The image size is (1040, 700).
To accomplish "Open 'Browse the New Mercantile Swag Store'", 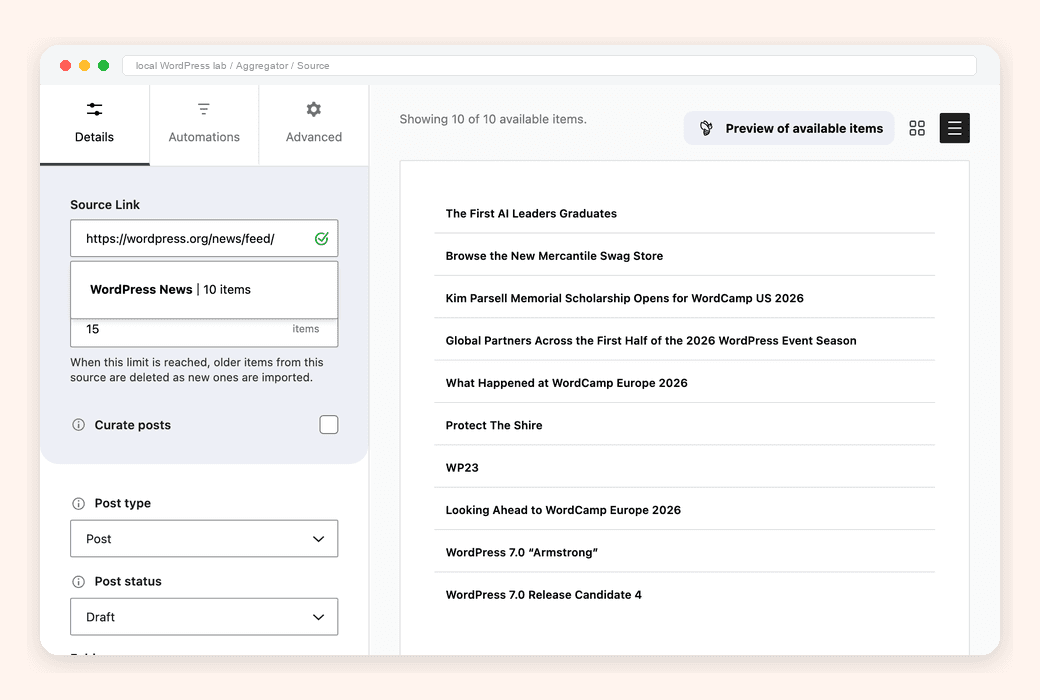I will coord(684,256).
